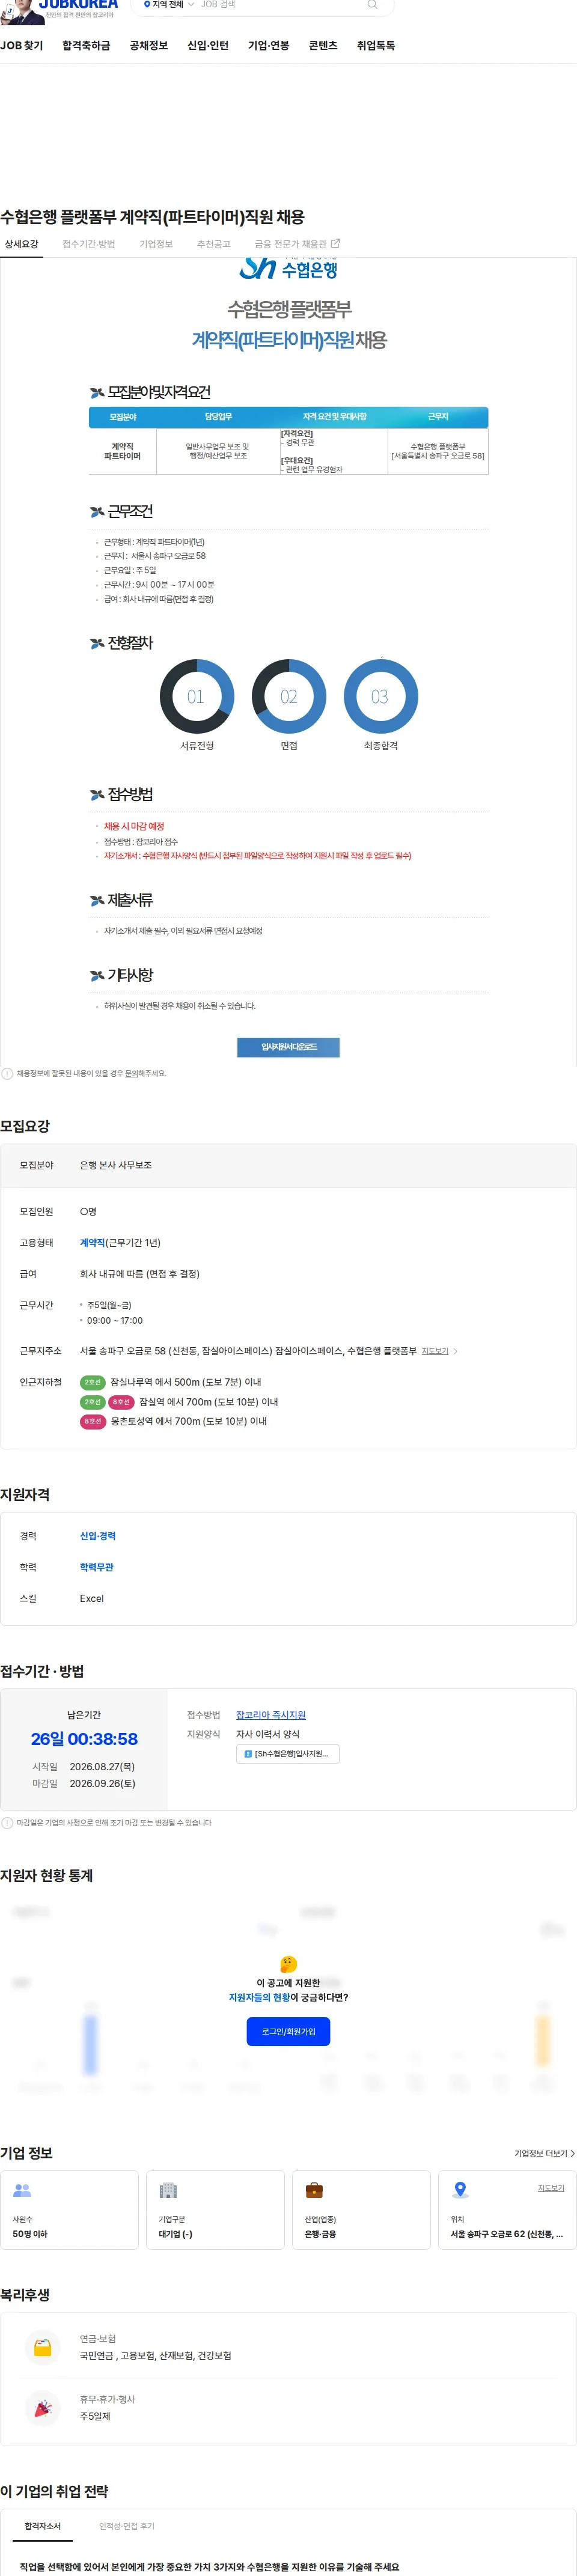Screen dimensions: 577x2576
Task: Click the 국민연금, 고용보험 benefits text
Action: click(x=156, y=2355)
